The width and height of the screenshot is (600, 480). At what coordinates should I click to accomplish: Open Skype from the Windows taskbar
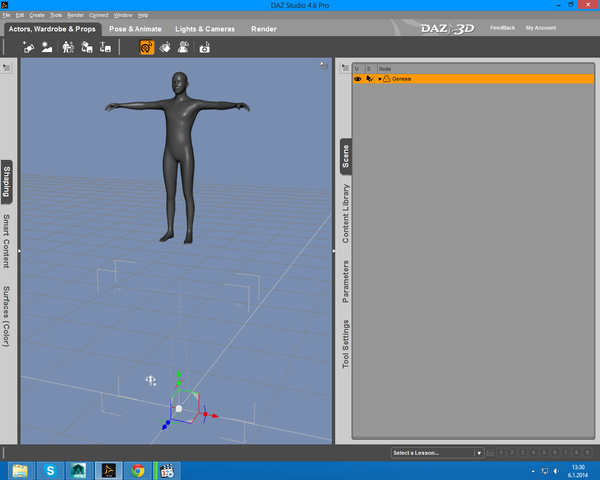[x=49, y=469]
